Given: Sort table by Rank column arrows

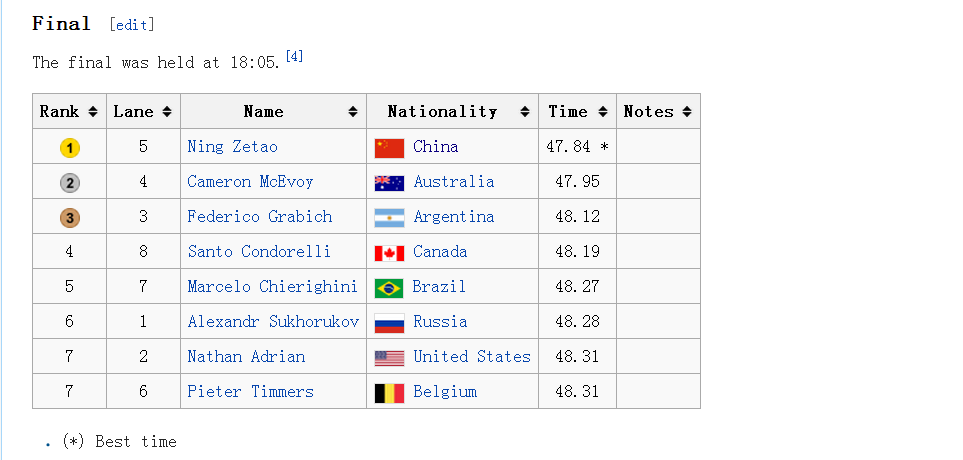Looking at the screenshot, I should pyautogui.click(x=93, y=112).
